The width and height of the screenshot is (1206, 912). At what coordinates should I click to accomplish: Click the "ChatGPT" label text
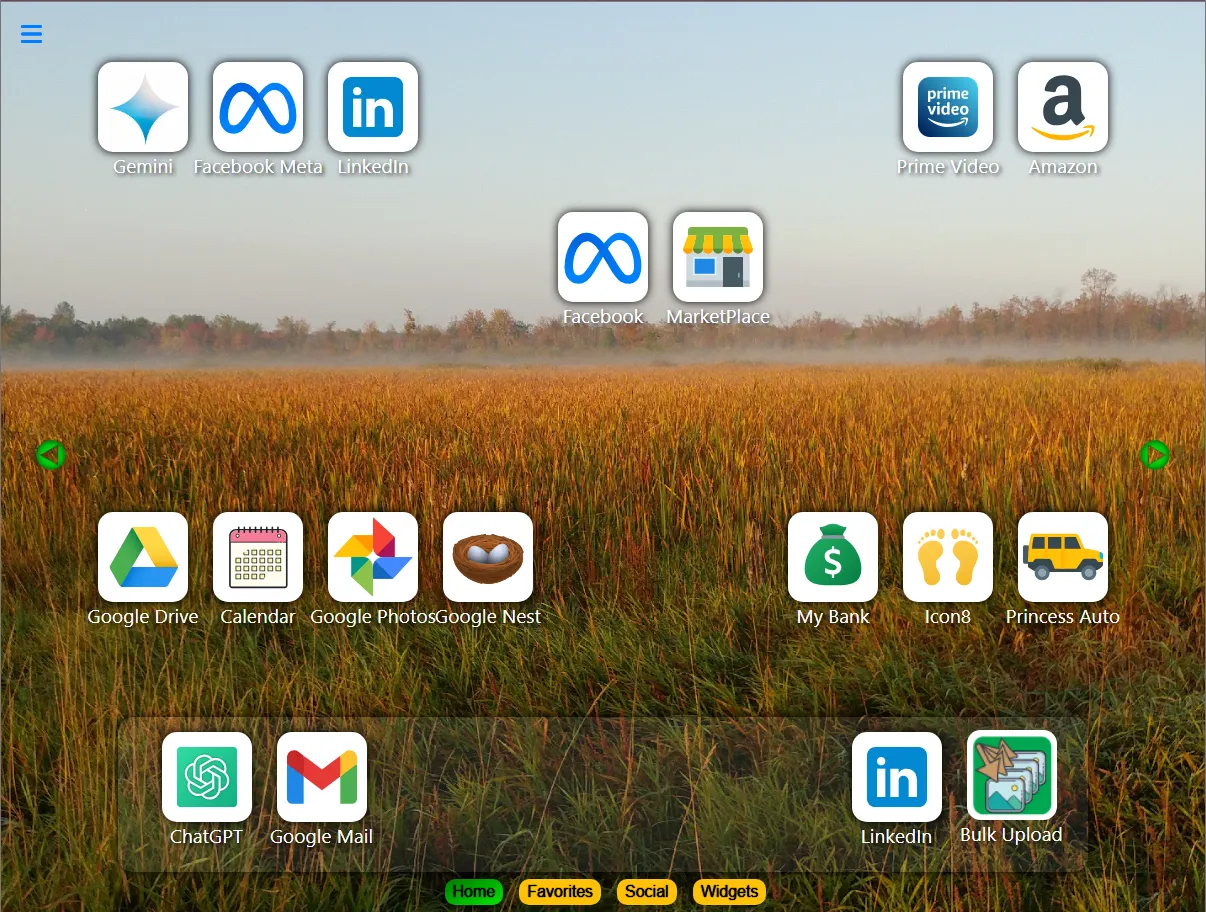point(207,837)
